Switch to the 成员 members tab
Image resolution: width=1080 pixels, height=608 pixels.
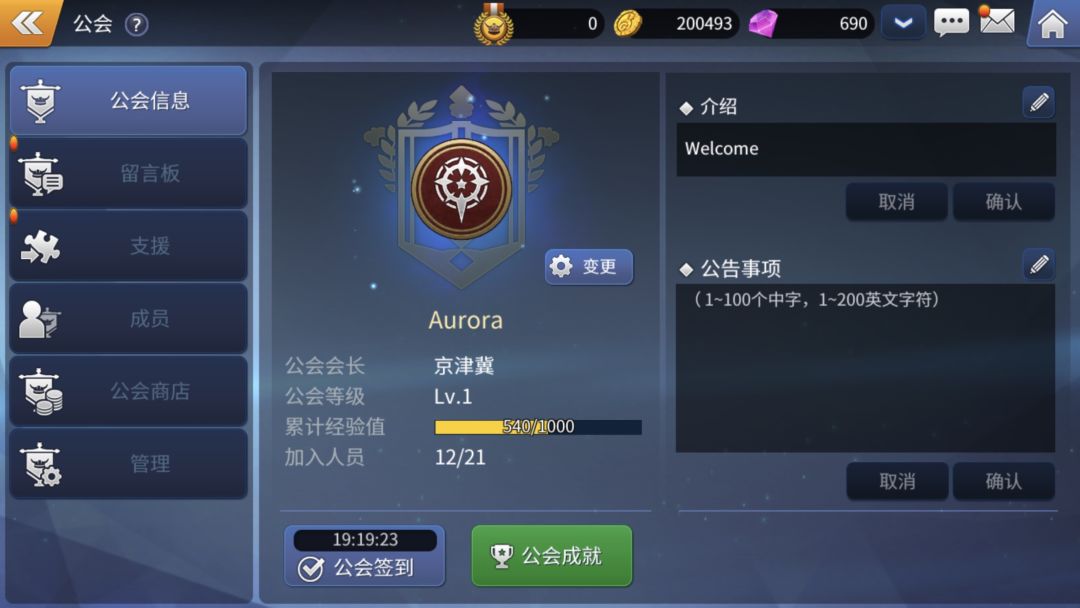128,319
